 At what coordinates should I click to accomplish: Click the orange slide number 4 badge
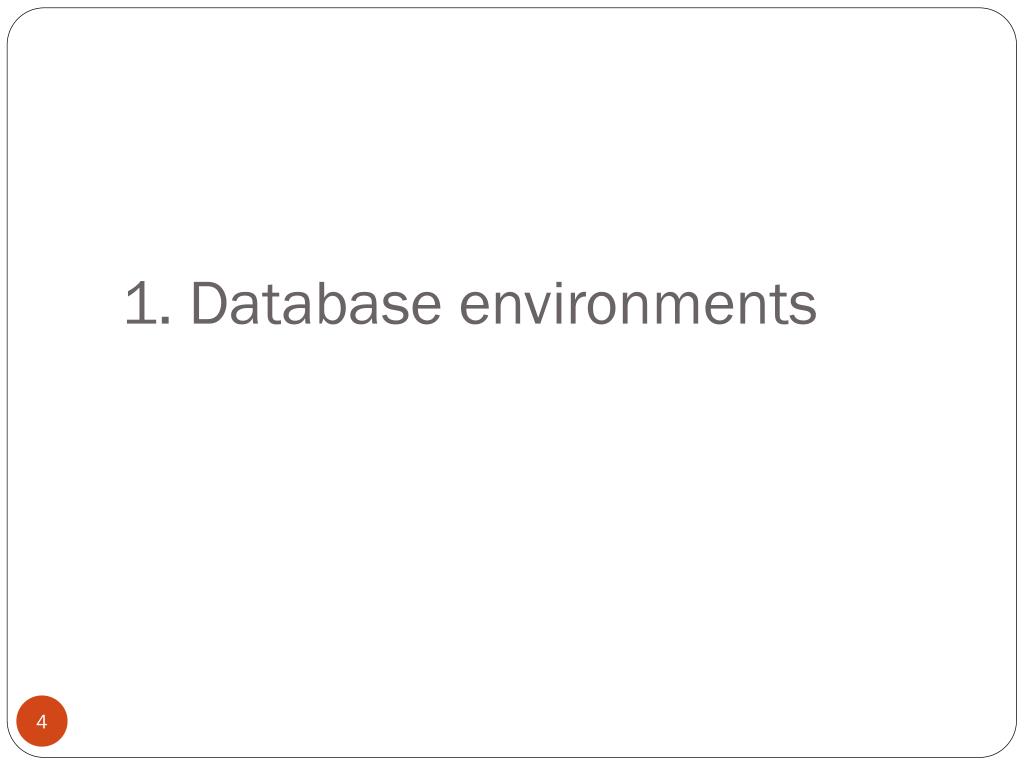point(42,721)
